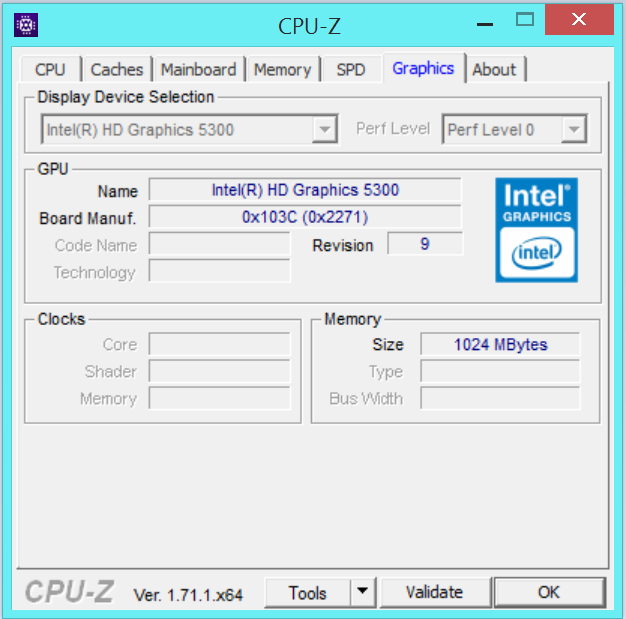Click the GPU Name field
The width and height of the screenshot is (626, 619).
pos(305,190)
